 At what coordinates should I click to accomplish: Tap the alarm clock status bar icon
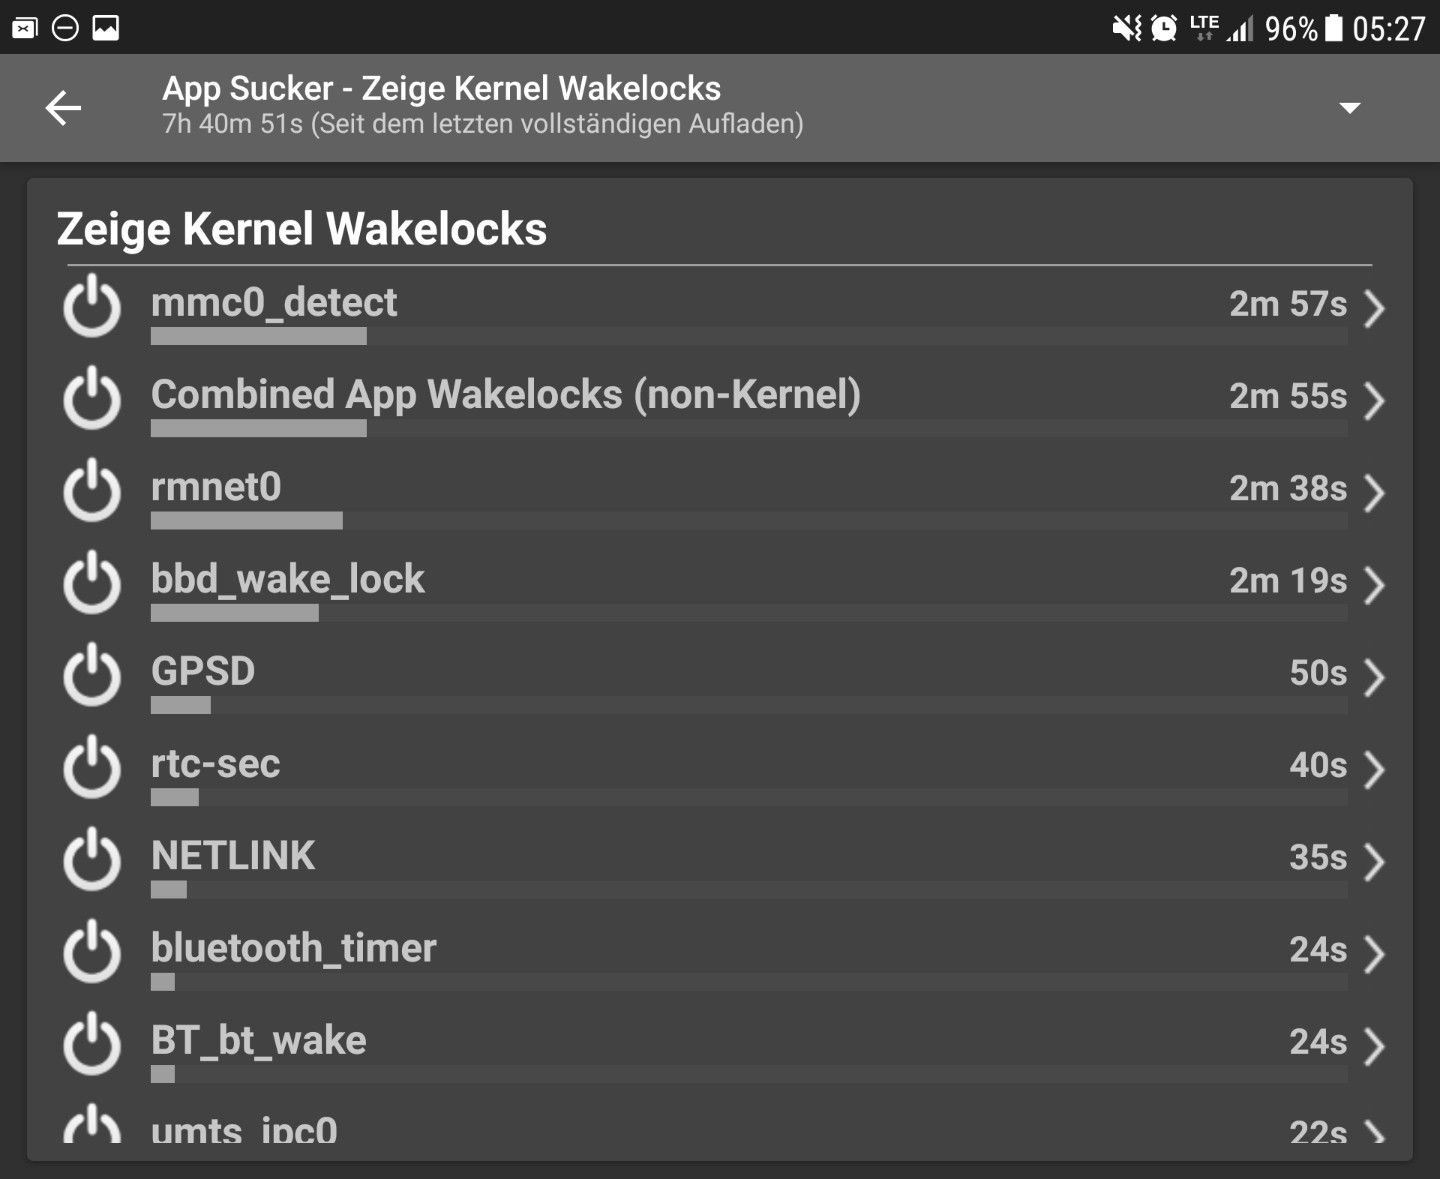pyautogui.click(x=1164, y=28)
